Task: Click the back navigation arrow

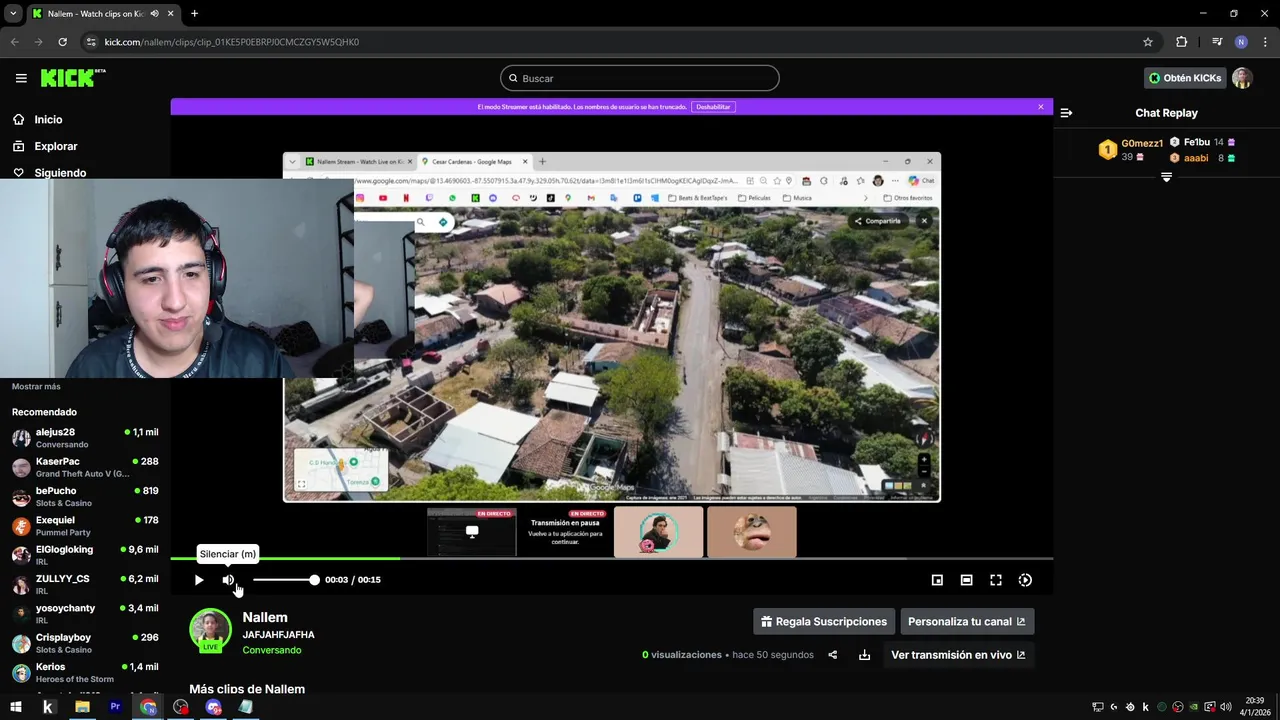Action: (14, 42)
